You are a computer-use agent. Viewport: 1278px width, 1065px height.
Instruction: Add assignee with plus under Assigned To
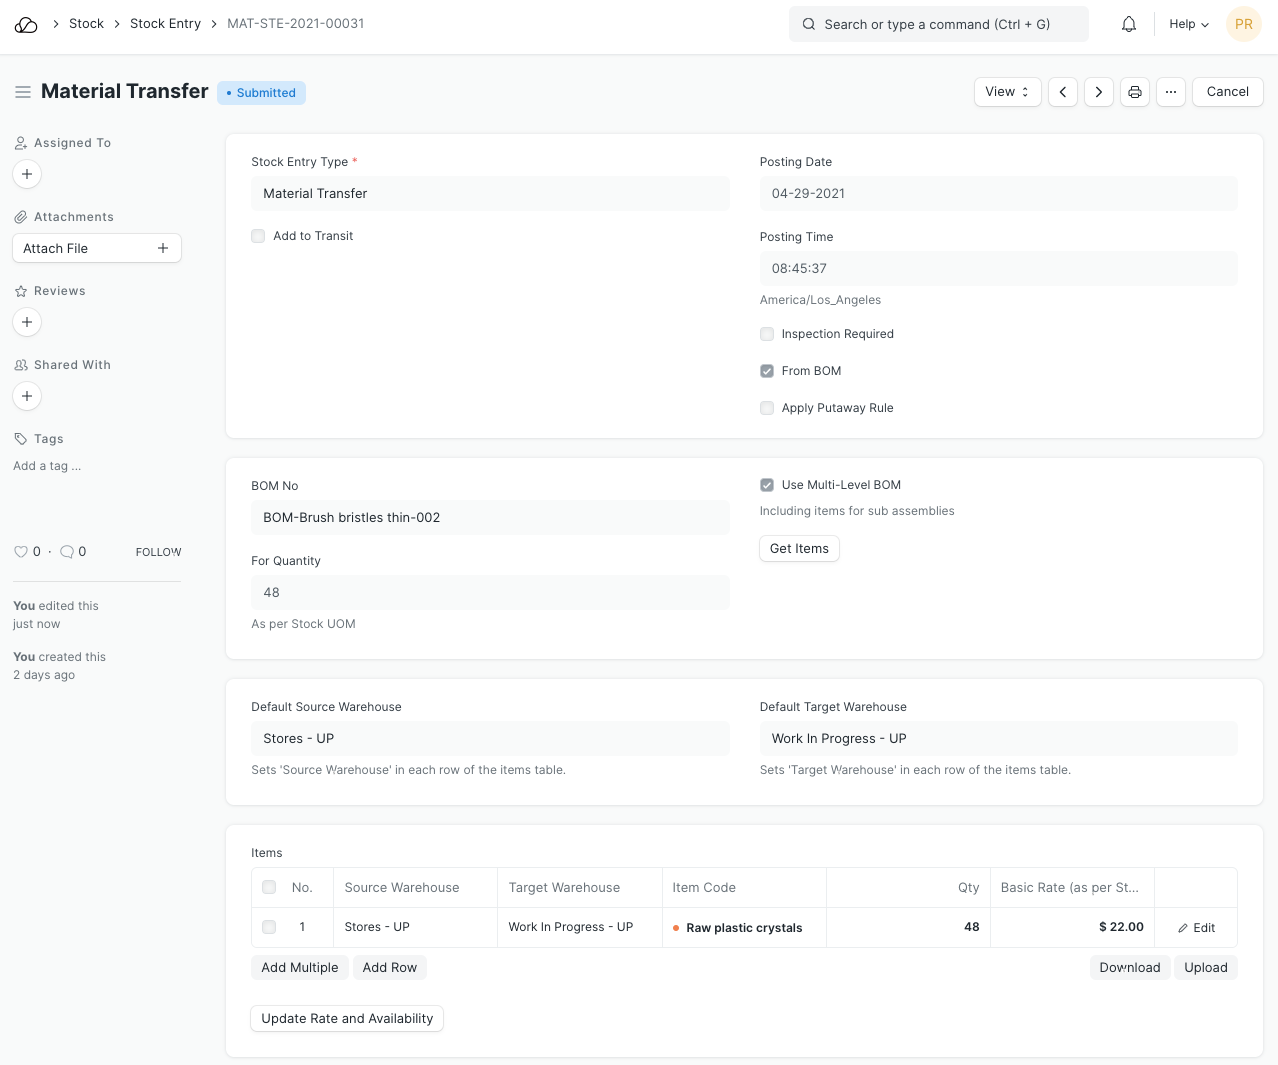click(x=27, y=174)
